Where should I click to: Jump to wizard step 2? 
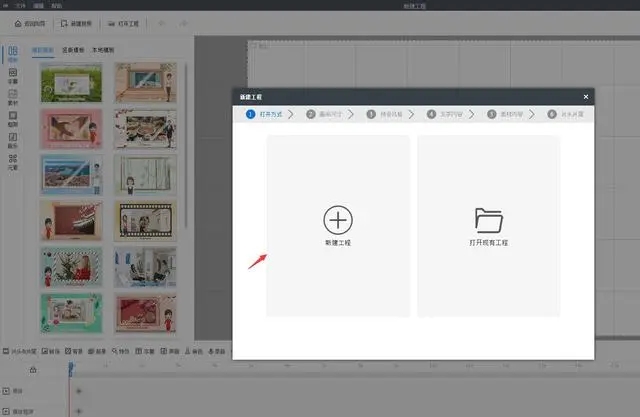click(324, 114)
